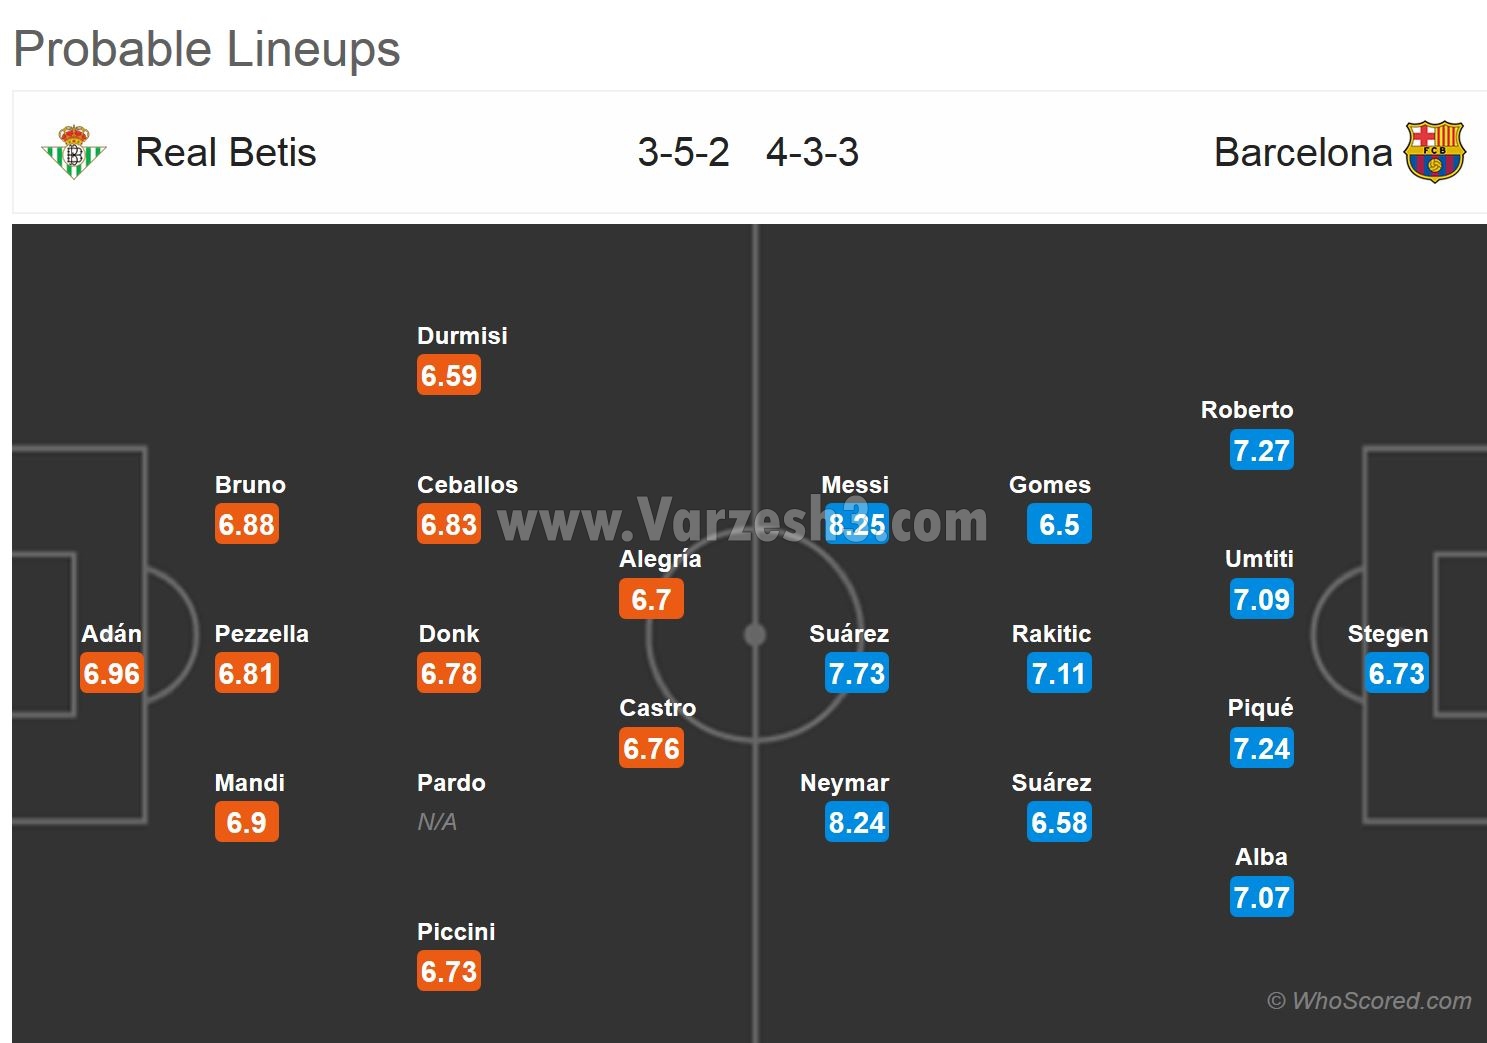1487x1043 pixels.
Task: Click Piccini's 6.73 rating badge
Action: pyautogui.click(x=449, y=971)
